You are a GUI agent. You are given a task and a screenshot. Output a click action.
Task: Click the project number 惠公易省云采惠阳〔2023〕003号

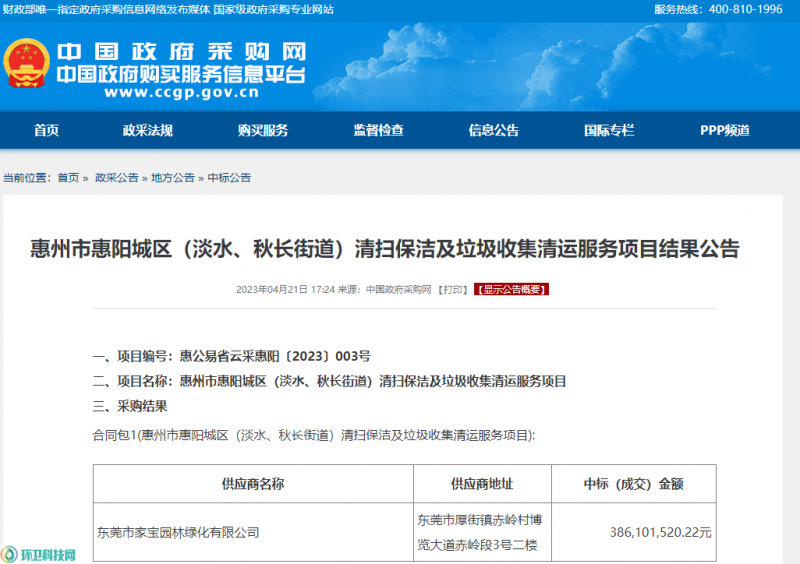coord(275,356)
